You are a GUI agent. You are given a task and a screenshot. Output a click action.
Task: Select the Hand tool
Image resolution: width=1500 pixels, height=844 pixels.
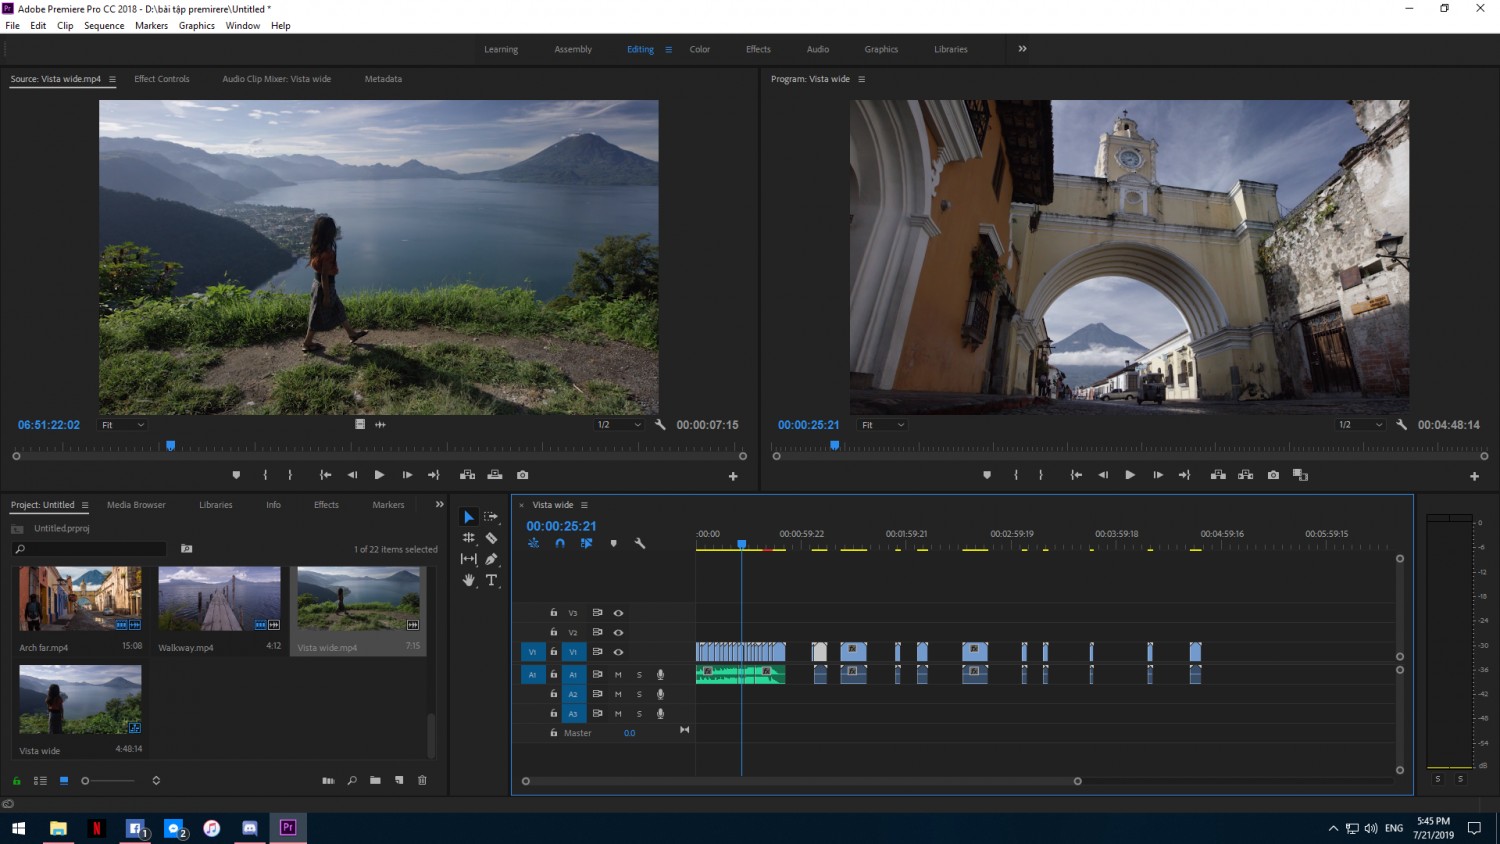pos(468,580)
